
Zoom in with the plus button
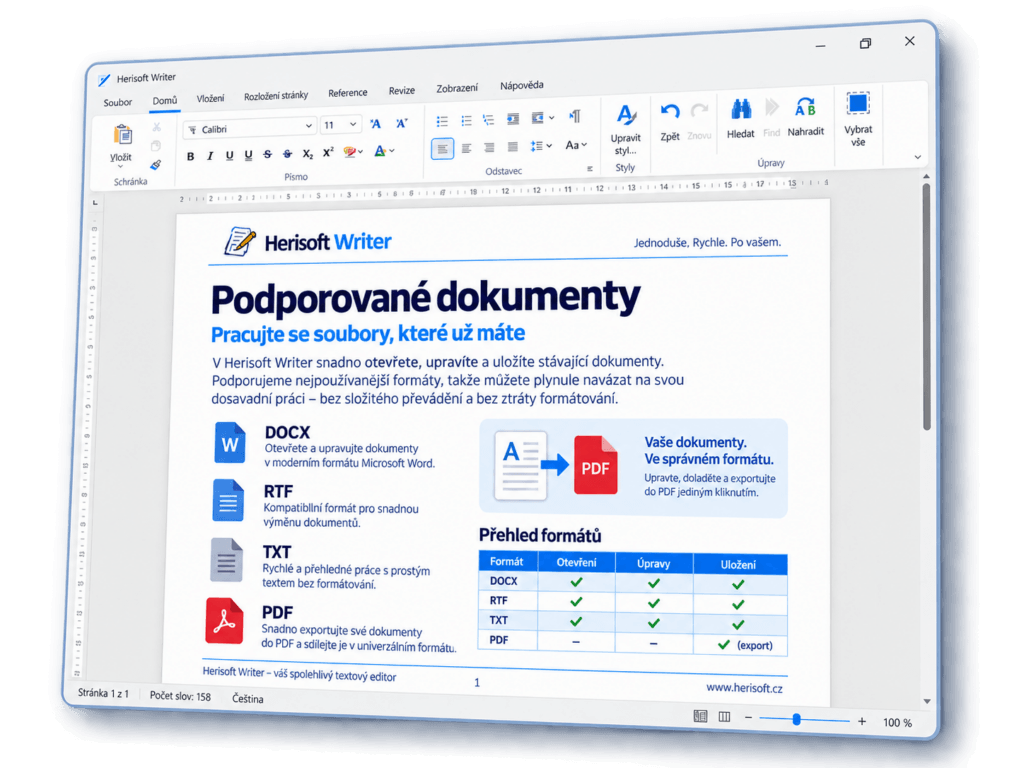point(862,721)
